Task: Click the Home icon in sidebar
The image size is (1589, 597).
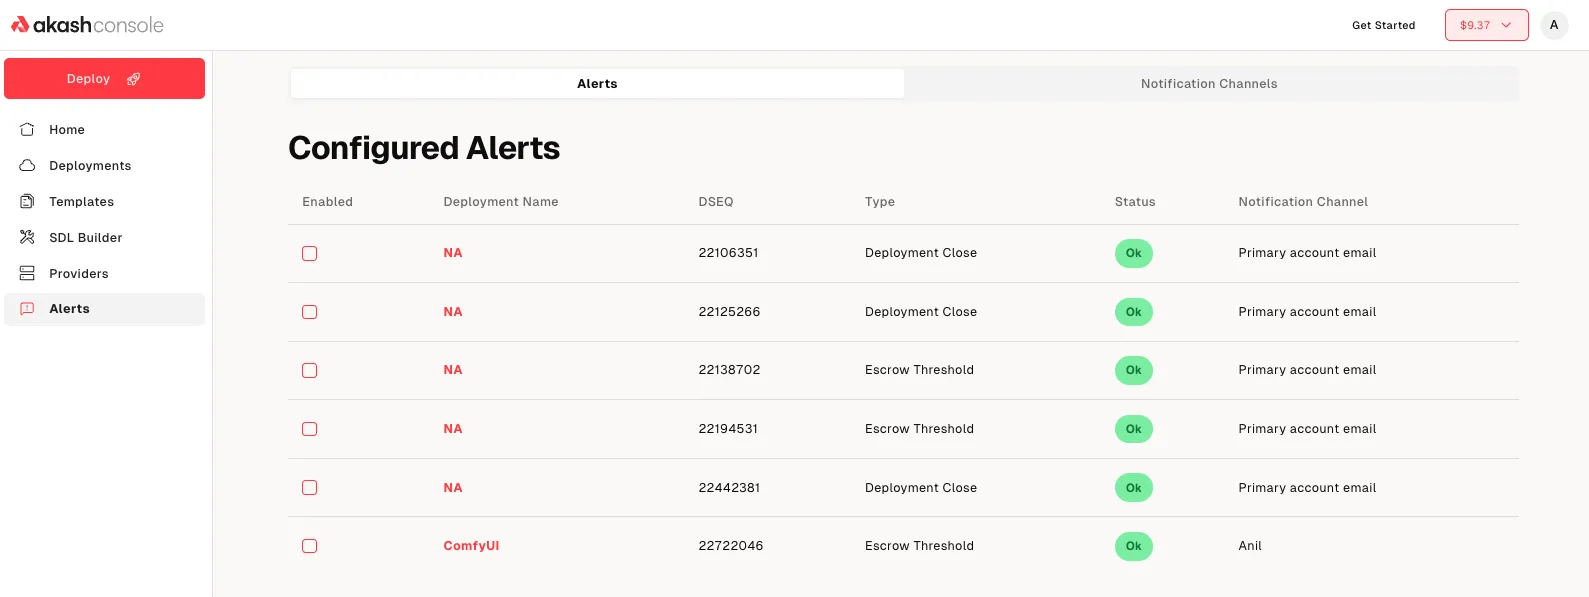Action: tap(27, 130)
